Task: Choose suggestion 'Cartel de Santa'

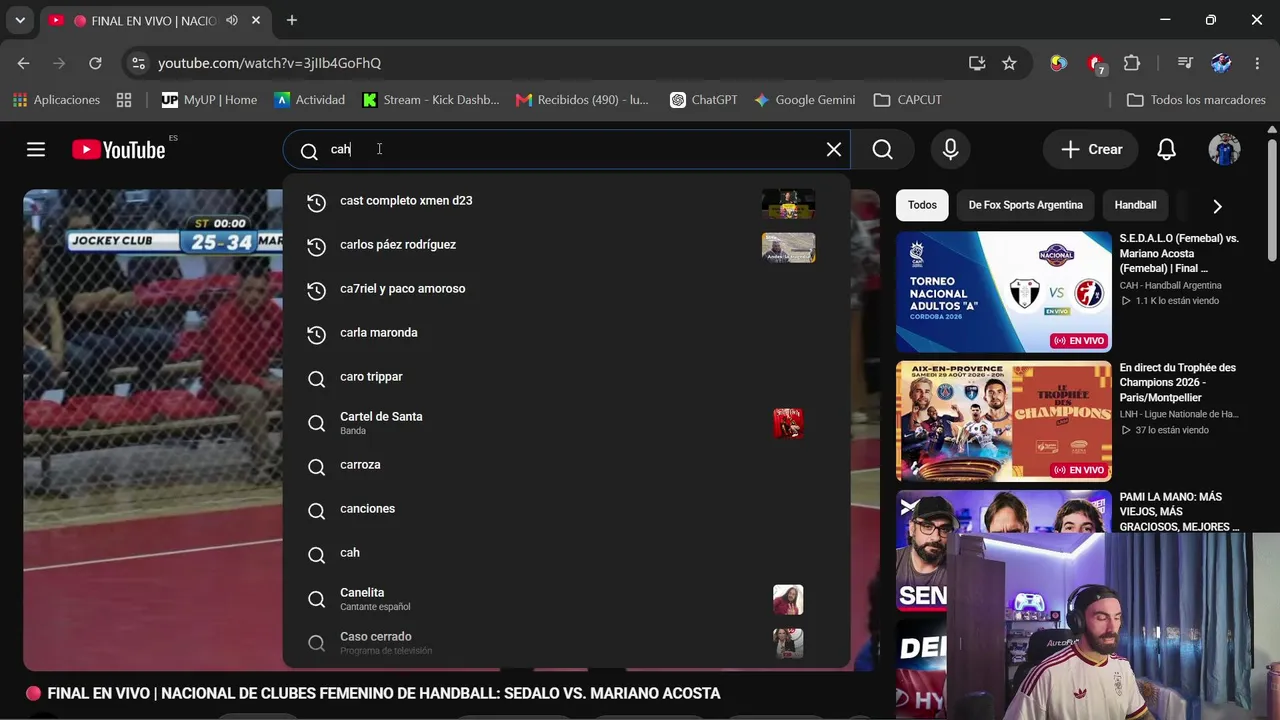Action: (566, 422)
